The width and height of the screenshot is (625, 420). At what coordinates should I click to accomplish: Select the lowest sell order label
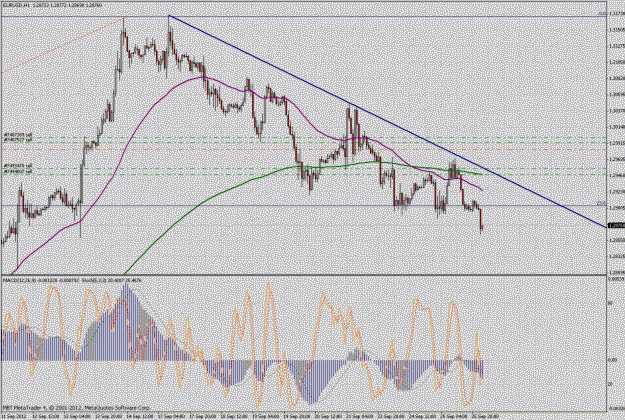(18, 171)
